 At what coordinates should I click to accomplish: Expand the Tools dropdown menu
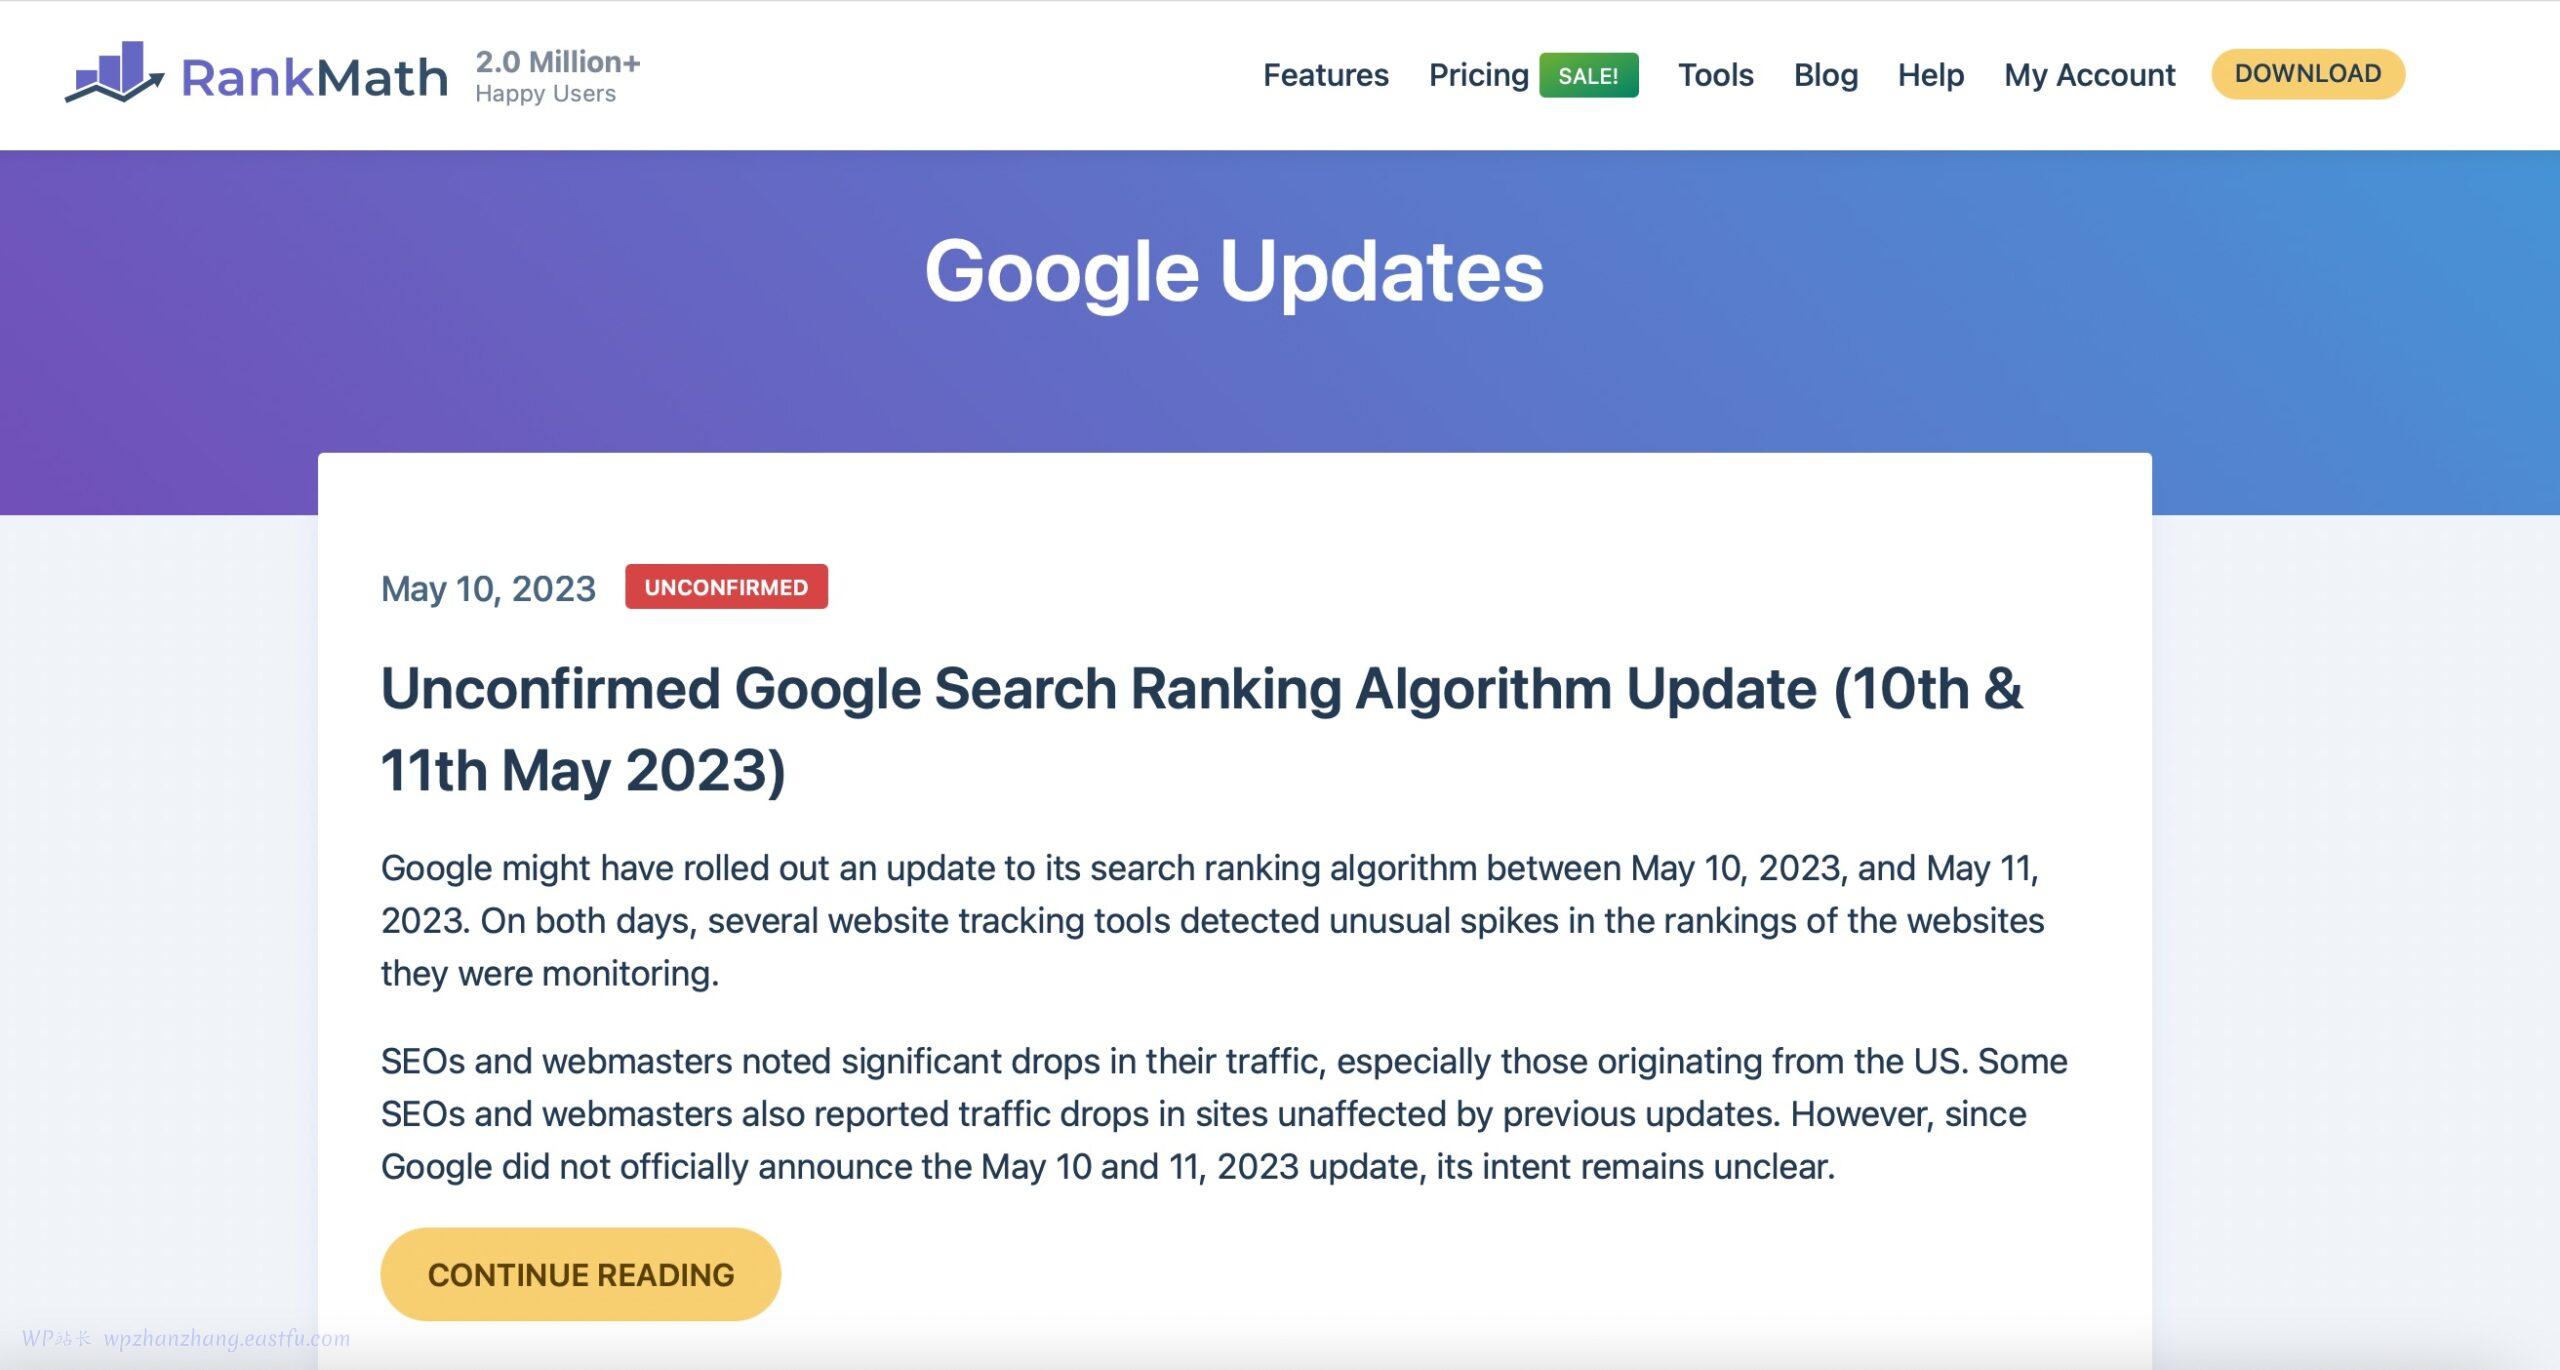pyautogui.click(x=1715, y=75)
